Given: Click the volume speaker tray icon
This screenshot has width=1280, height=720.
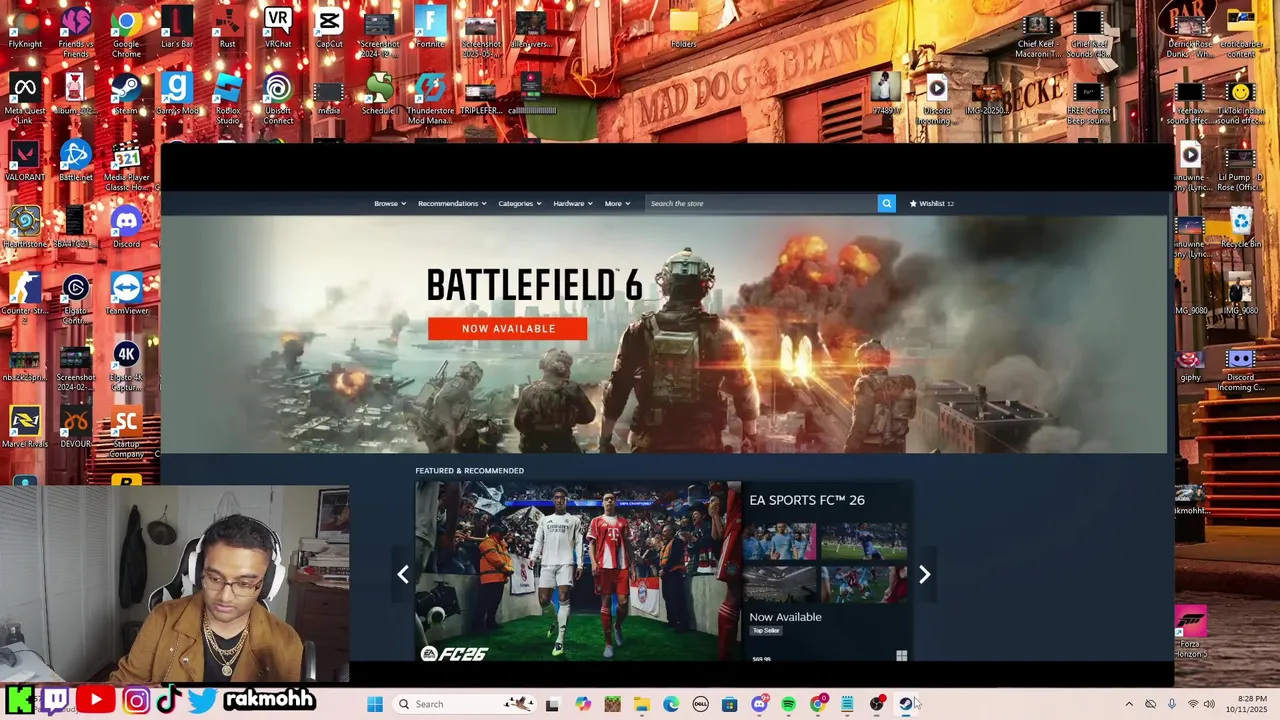Looking at the screenshot, I should click(1209, 704).
